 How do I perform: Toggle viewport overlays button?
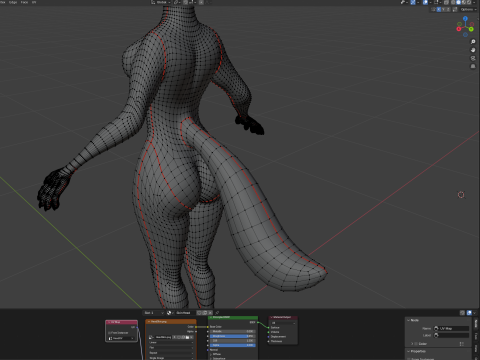(425, 2)
